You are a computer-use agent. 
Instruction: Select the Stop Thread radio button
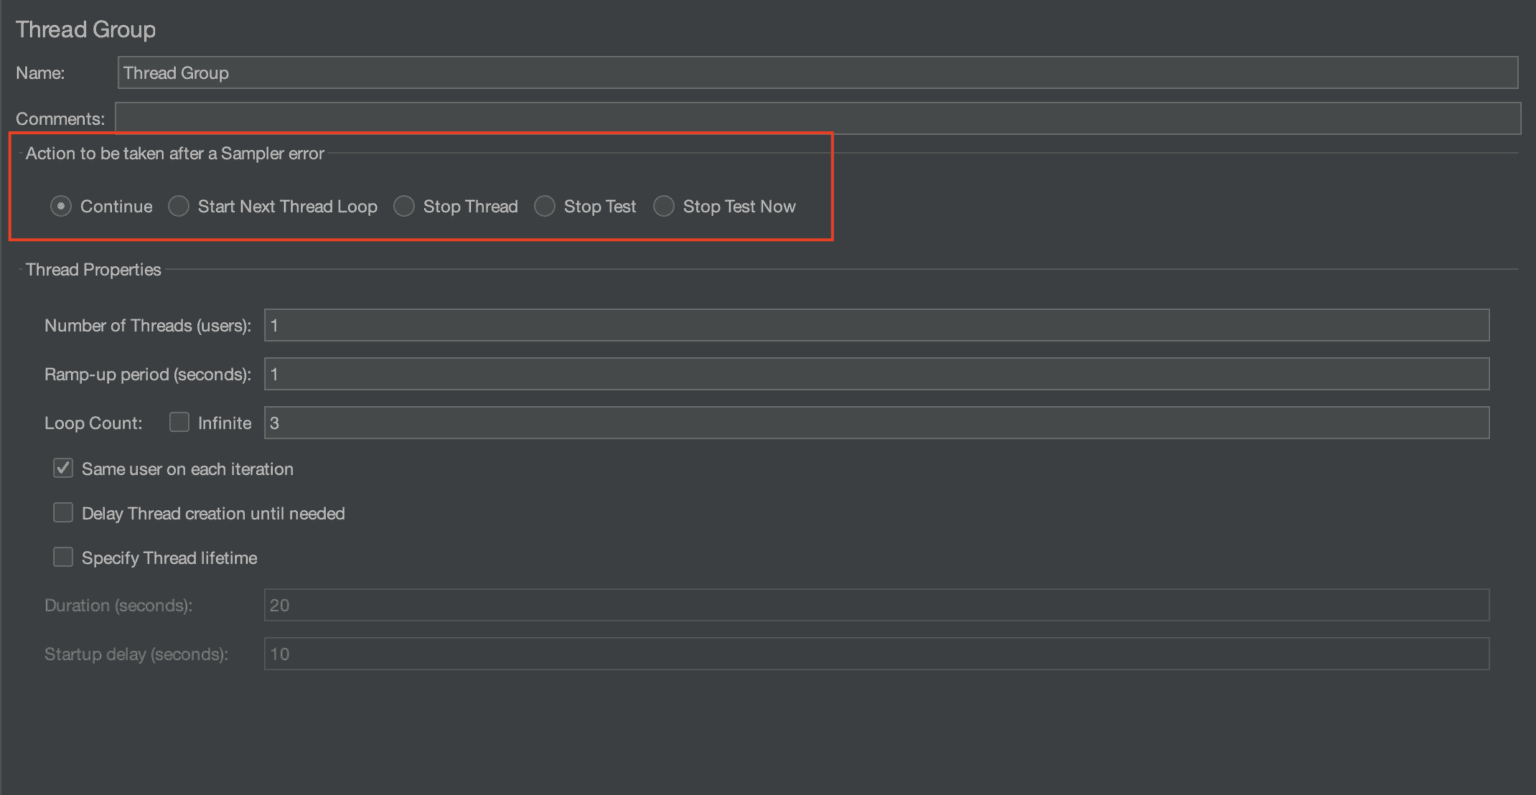[x=404, y=206]
